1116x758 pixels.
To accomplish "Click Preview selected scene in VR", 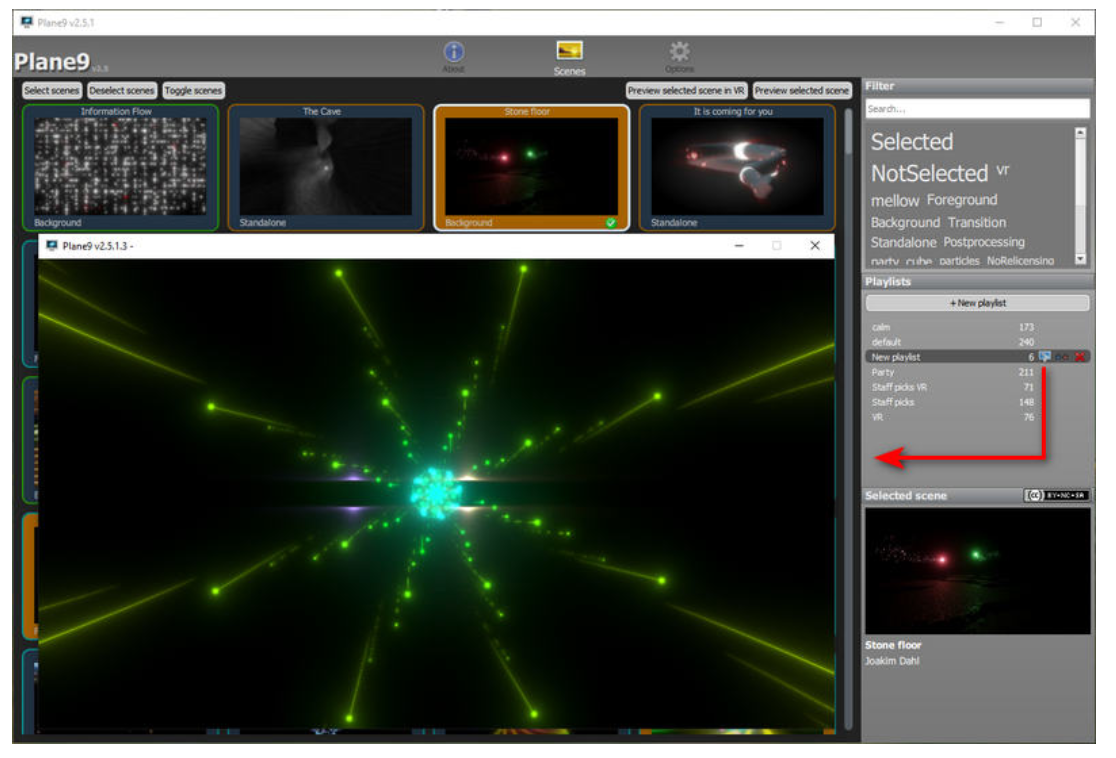I will click(686, 91).
